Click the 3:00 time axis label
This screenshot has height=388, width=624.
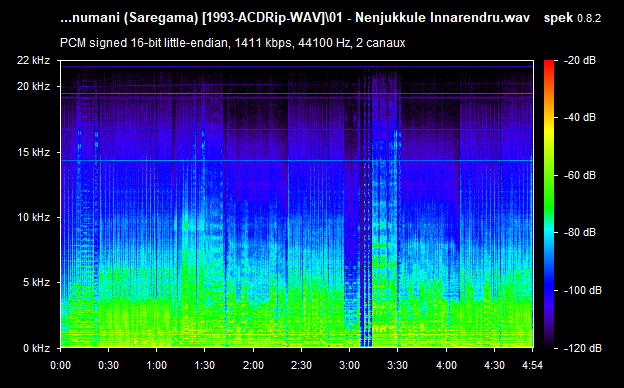[x=349, y=365]
